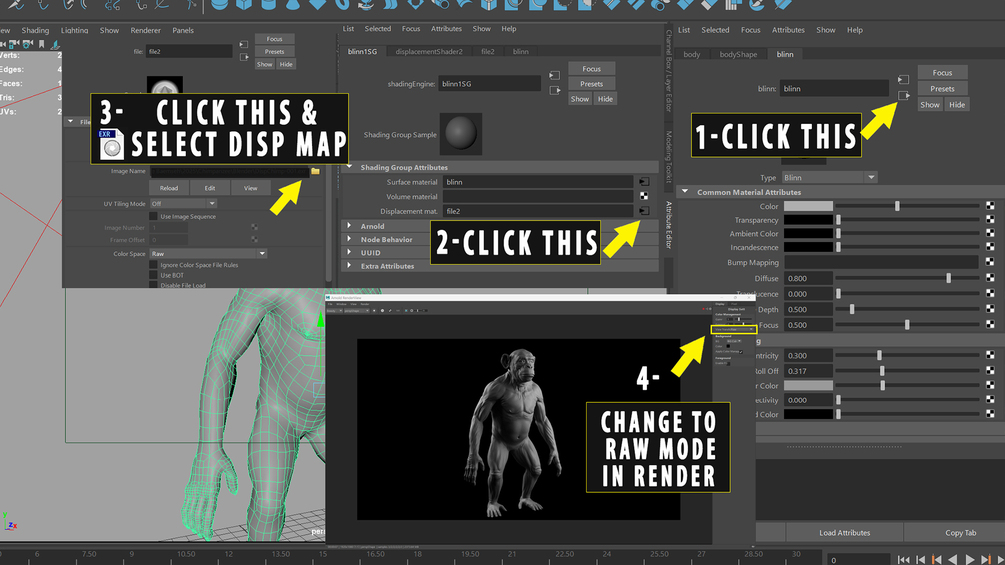Click the Reload button for the image file
Image resolution: width=1005 pixels, height=565 pixels.
pos(169,188)
